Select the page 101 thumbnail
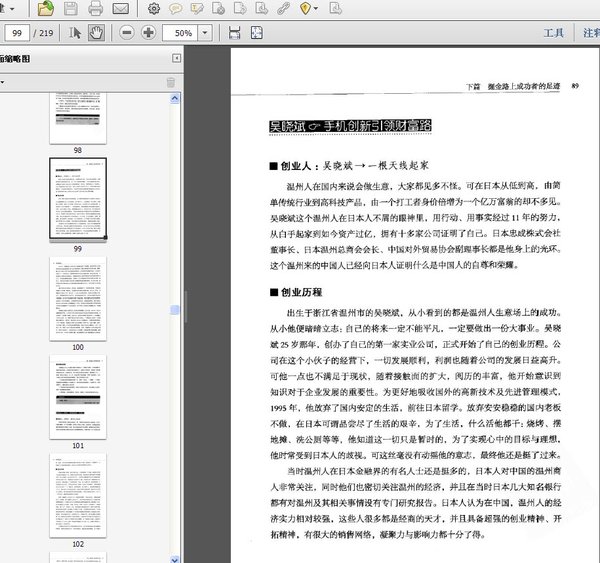The width and height of the screenshot is (600, 563). click(78, 396)
